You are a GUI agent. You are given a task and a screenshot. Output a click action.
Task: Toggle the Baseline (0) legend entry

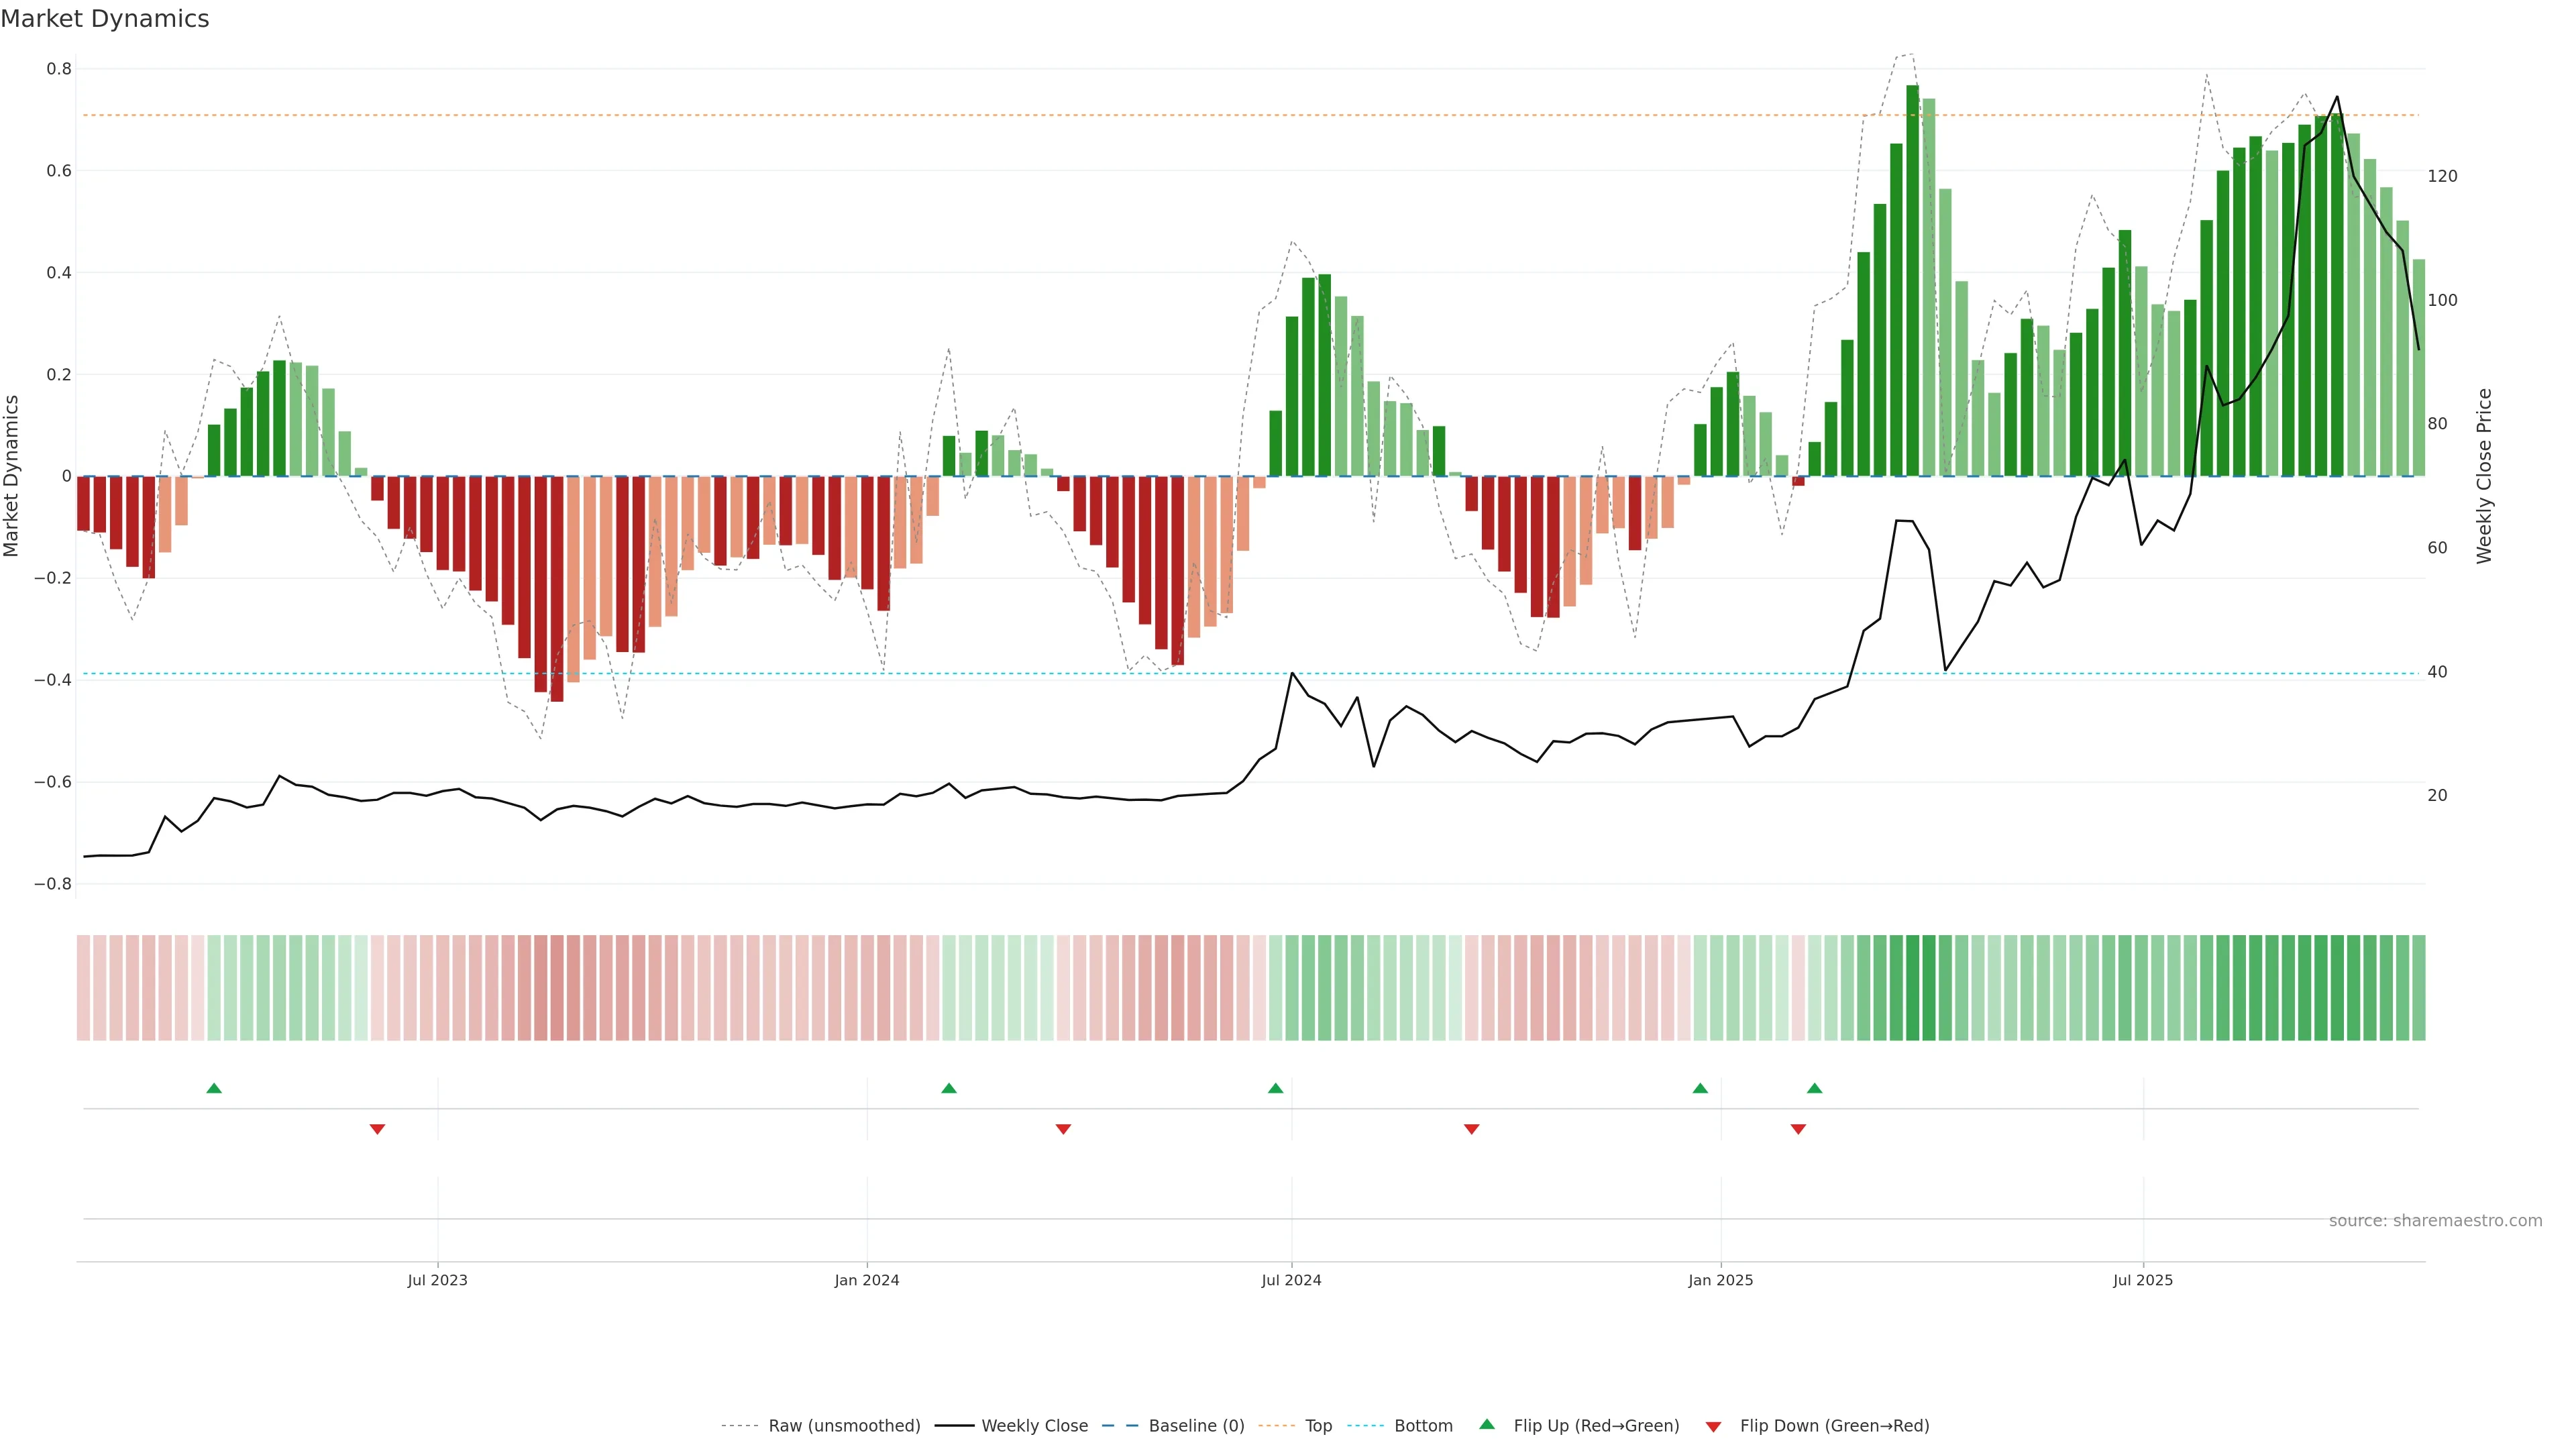1196,1426
